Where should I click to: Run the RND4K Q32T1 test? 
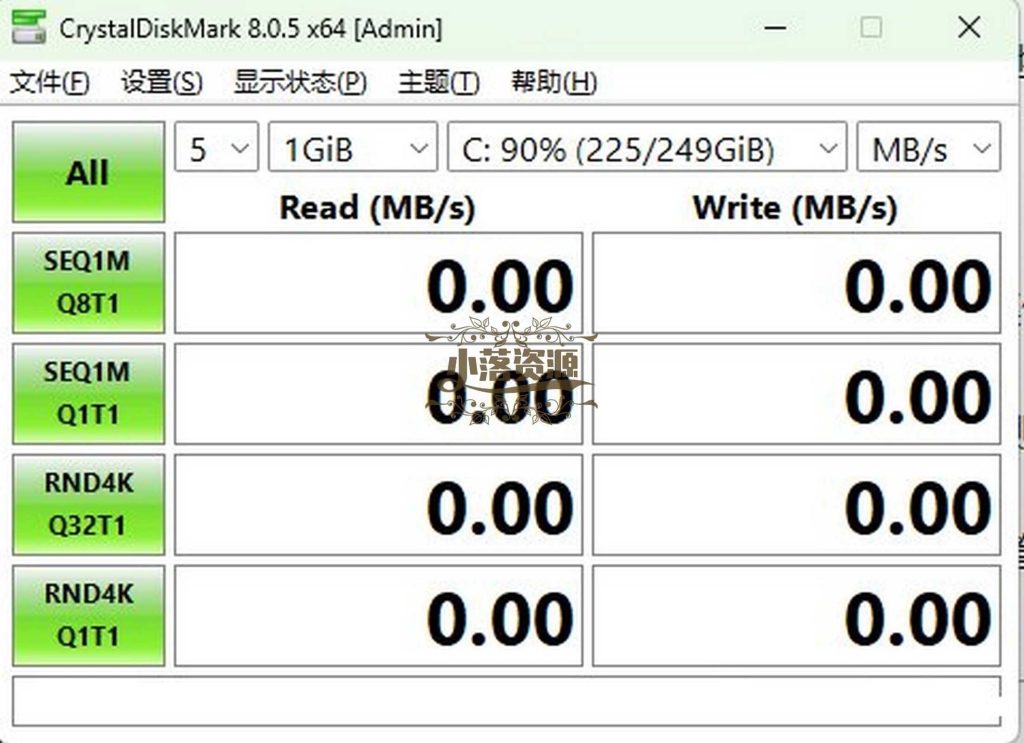[88, 505]
